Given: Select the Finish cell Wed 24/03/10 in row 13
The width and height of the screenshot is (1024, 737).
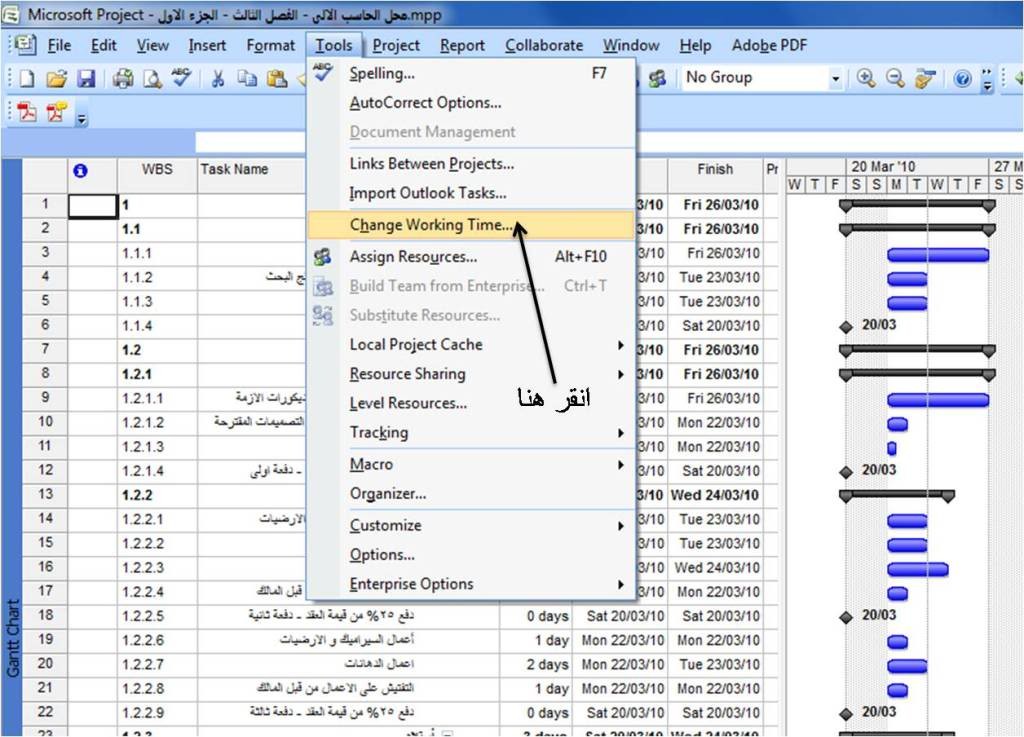Looking at the screenshot, I should (715, 495).
